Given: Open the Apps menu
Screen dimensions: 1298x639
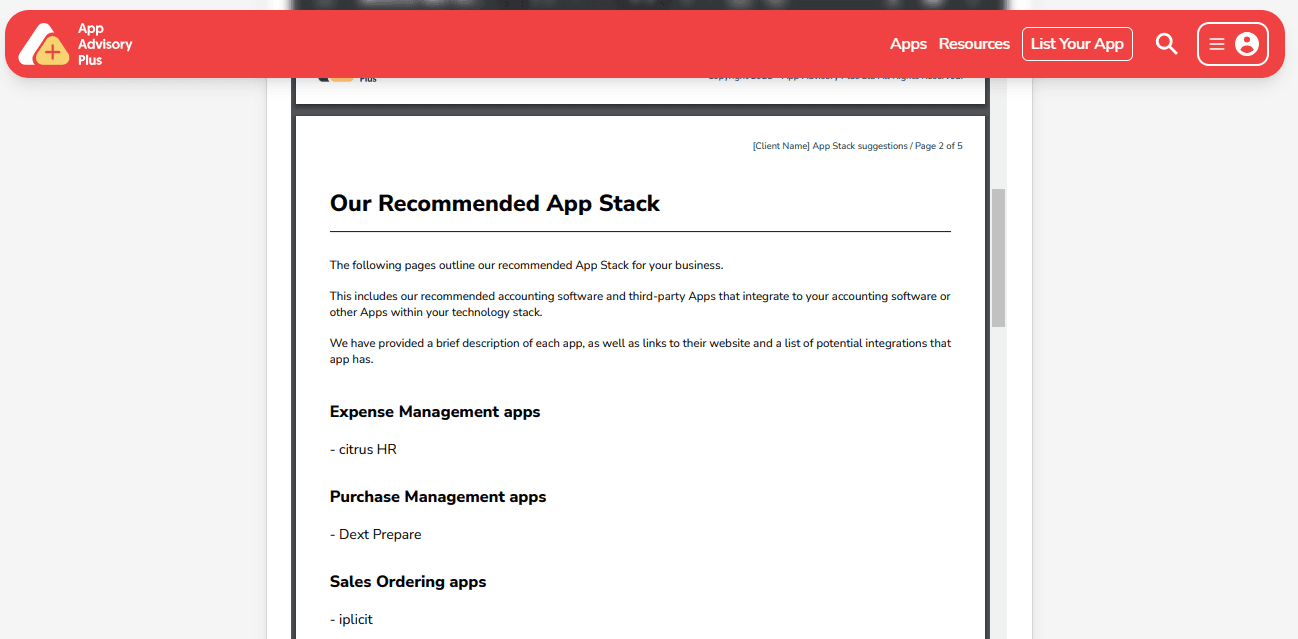Looking at the screenshot, I should (908, 44).
